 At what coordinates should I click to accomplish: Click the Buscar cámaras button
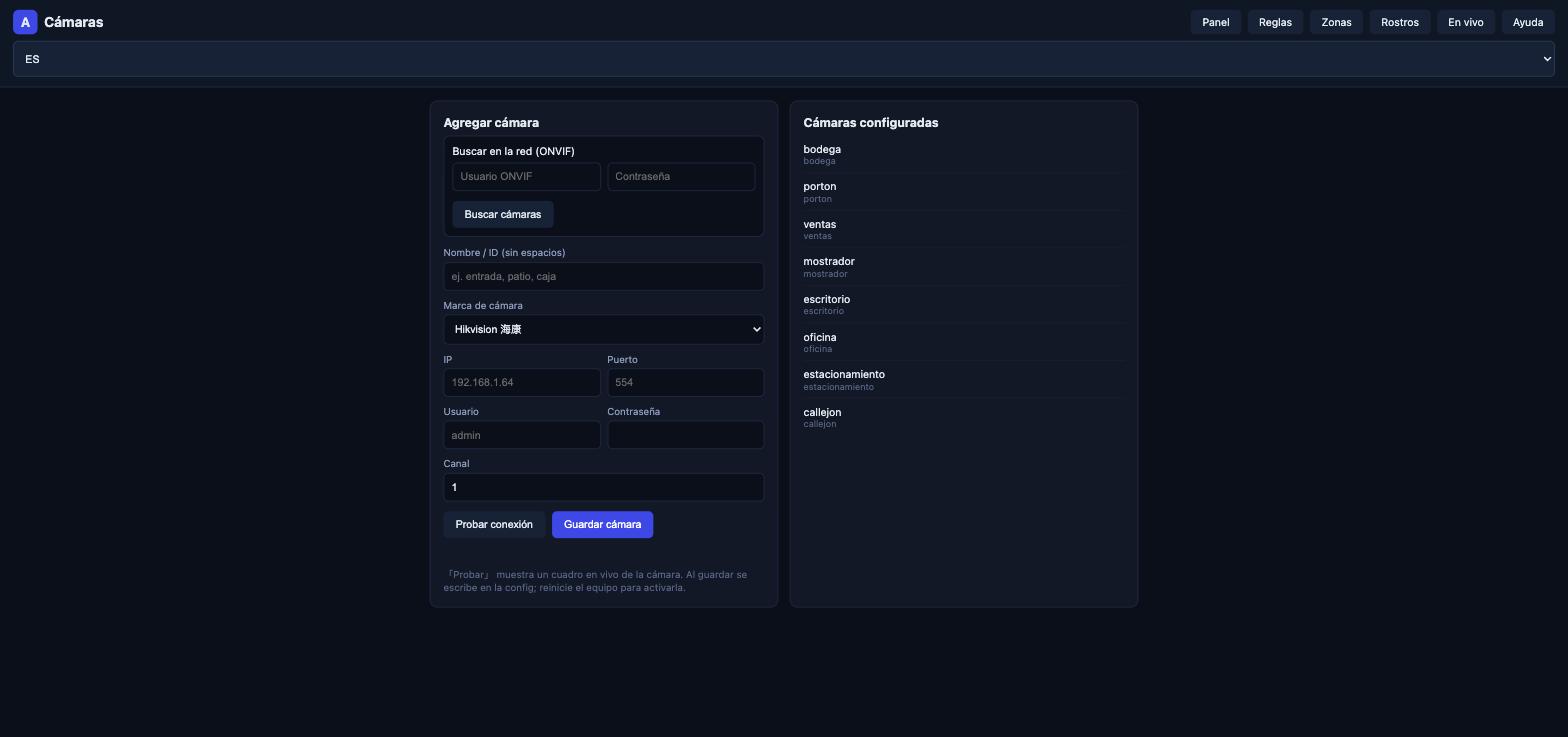pos(503,214)
